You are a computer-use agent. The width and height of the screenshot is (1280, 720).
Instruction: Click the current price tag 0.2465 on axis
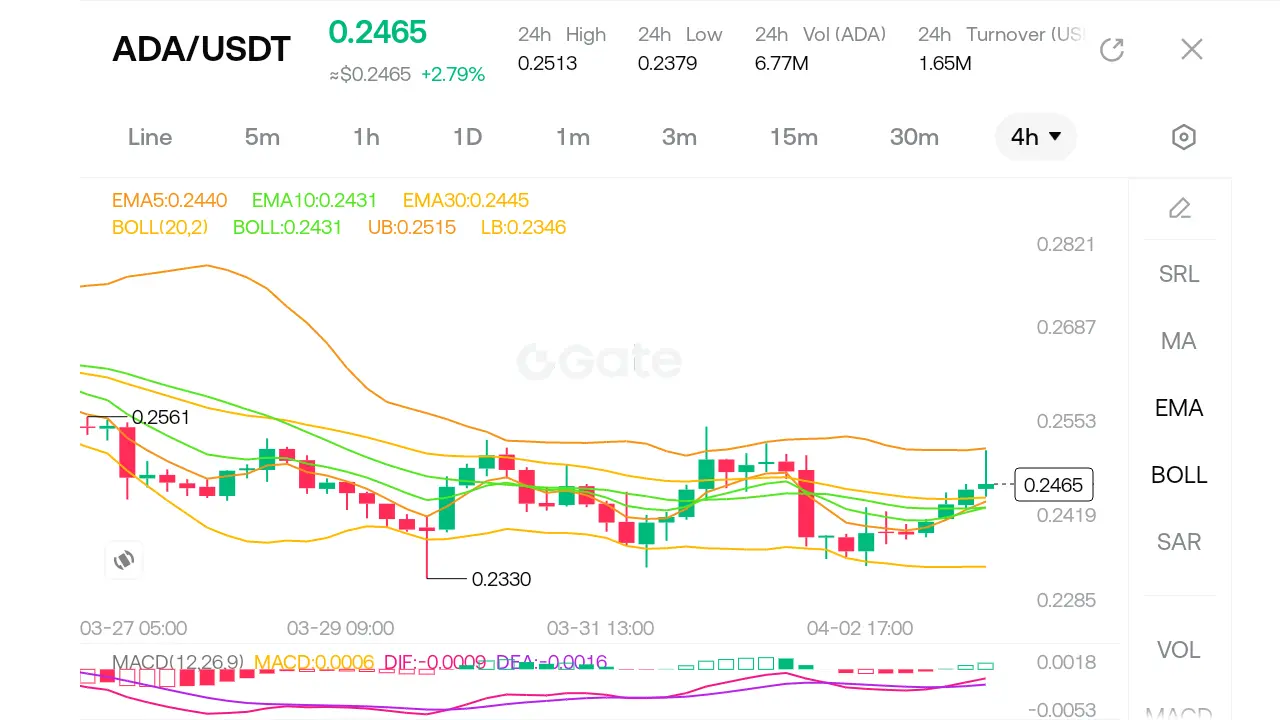pyautogui.click(x=1054, y=485)
